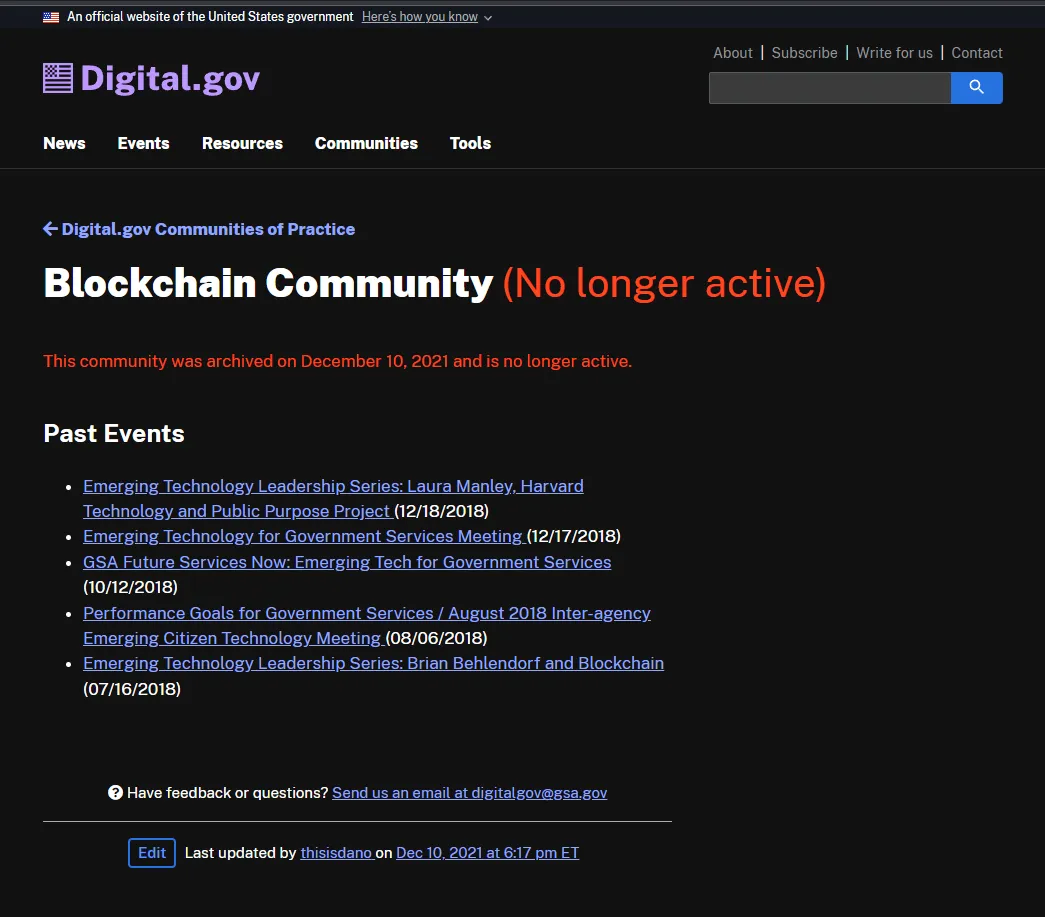The width and height of the screenshot is (1045, 917).
Task: Open the Laura Manley Harvard event link
Action: point(333,498)
